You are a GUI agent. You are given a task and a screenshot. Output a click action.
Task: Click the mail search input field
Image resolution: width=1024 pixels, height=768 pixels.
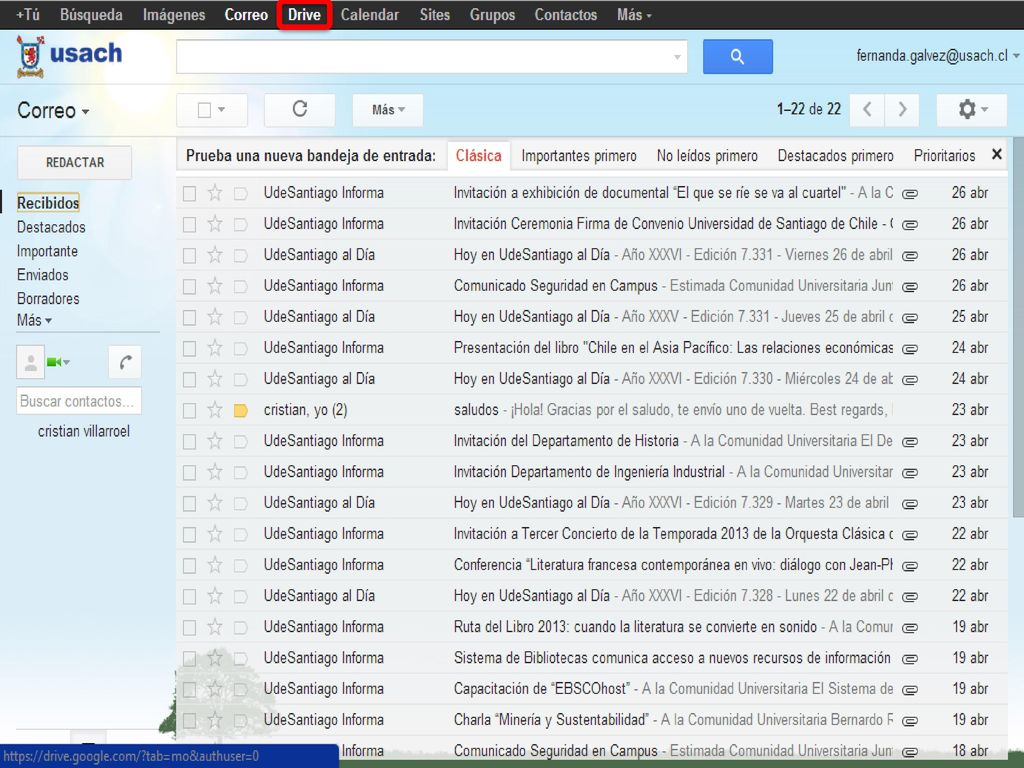(431, 57)
